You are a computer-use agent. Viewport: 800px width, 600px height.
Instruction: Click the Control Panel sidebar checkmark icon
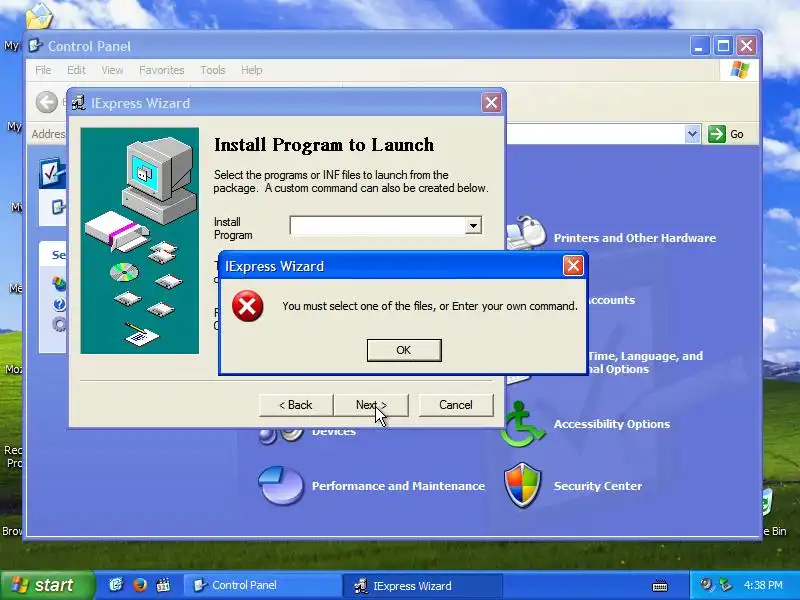click(52, 172)
